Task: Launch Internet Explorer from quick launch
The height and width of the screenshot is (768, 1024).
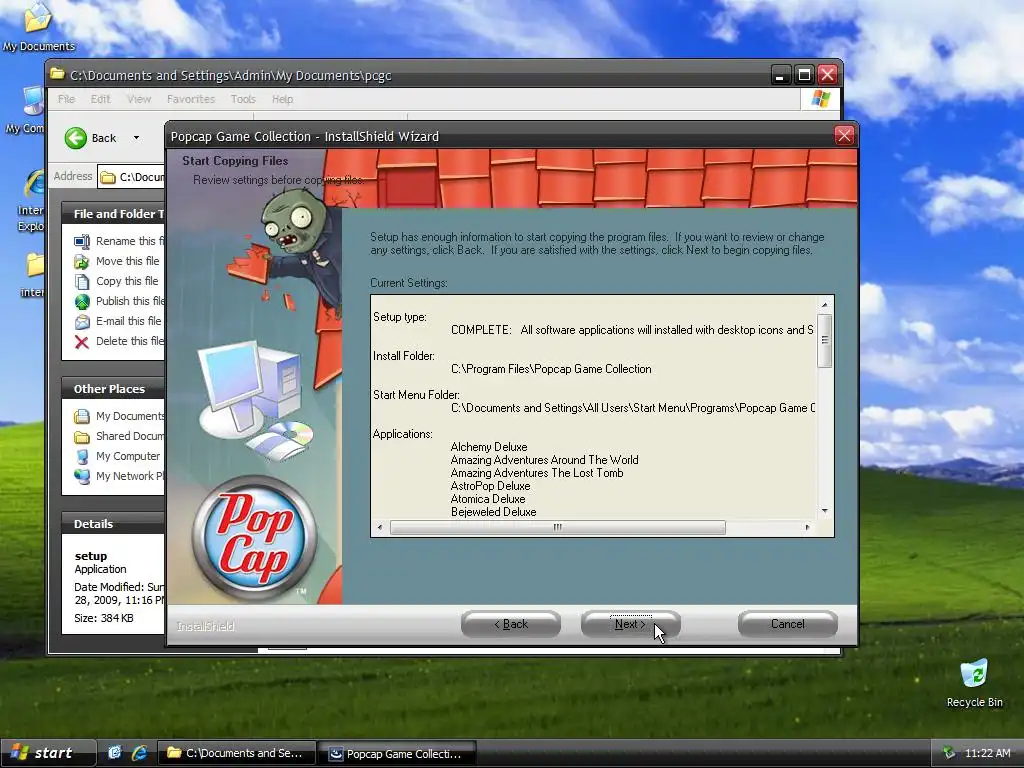Action: click(139, 753)
